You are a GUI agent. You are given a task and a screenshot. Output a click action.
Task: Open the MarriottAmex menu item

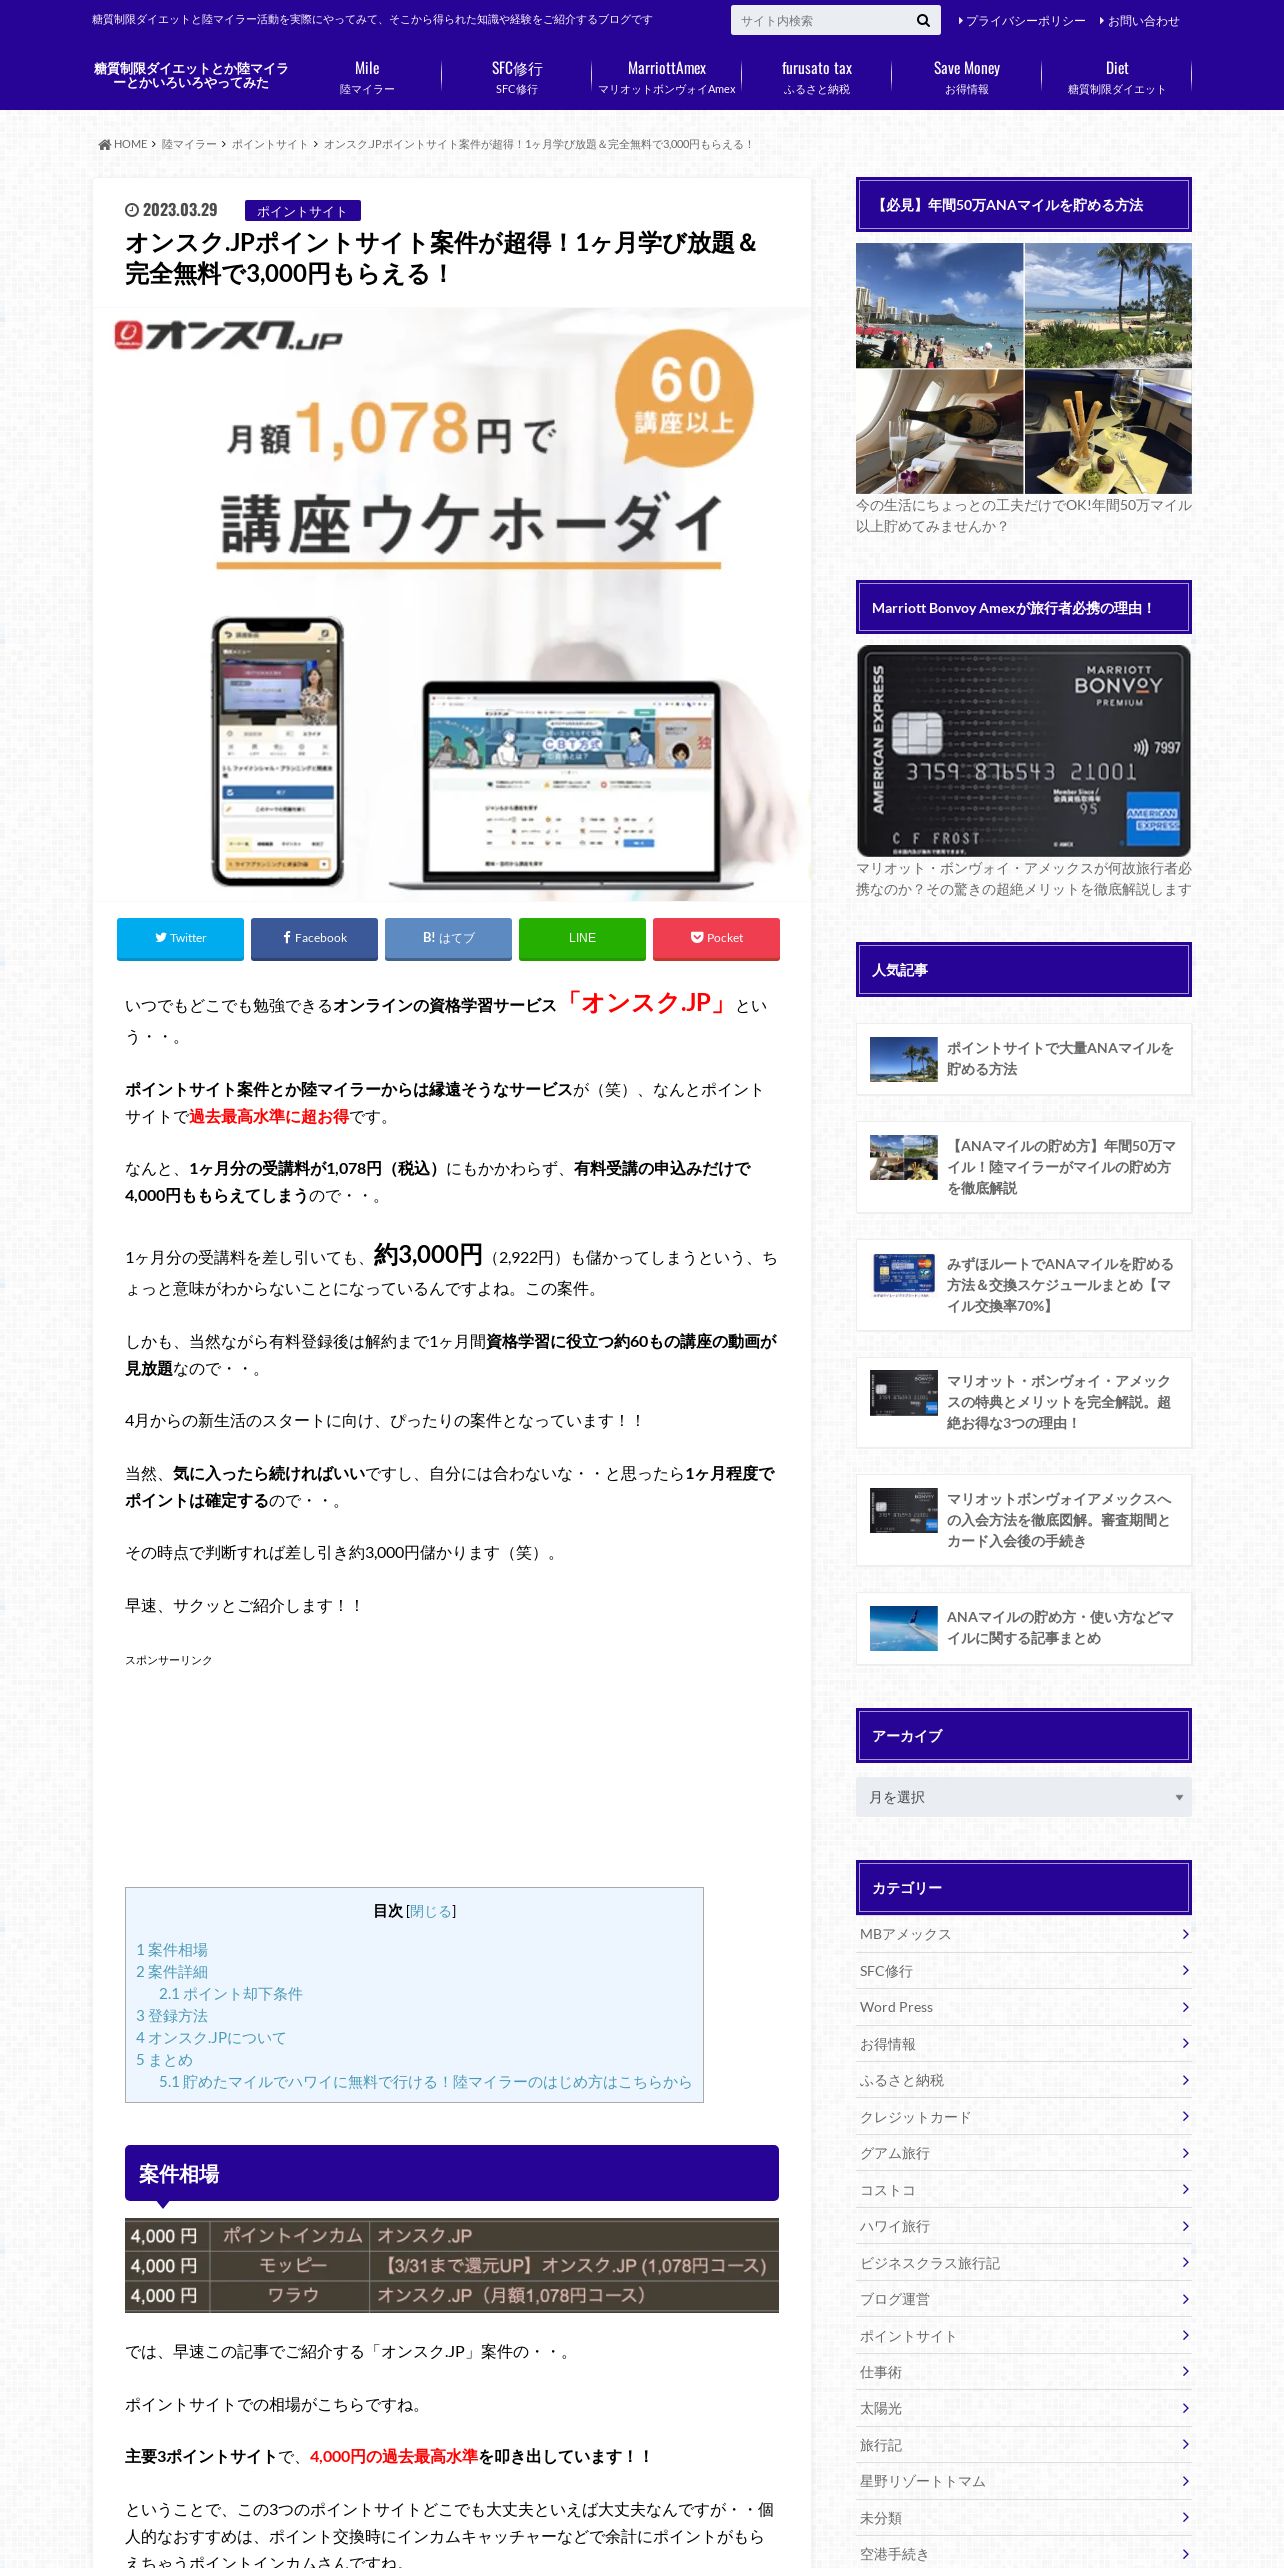(x=667, y=77)
